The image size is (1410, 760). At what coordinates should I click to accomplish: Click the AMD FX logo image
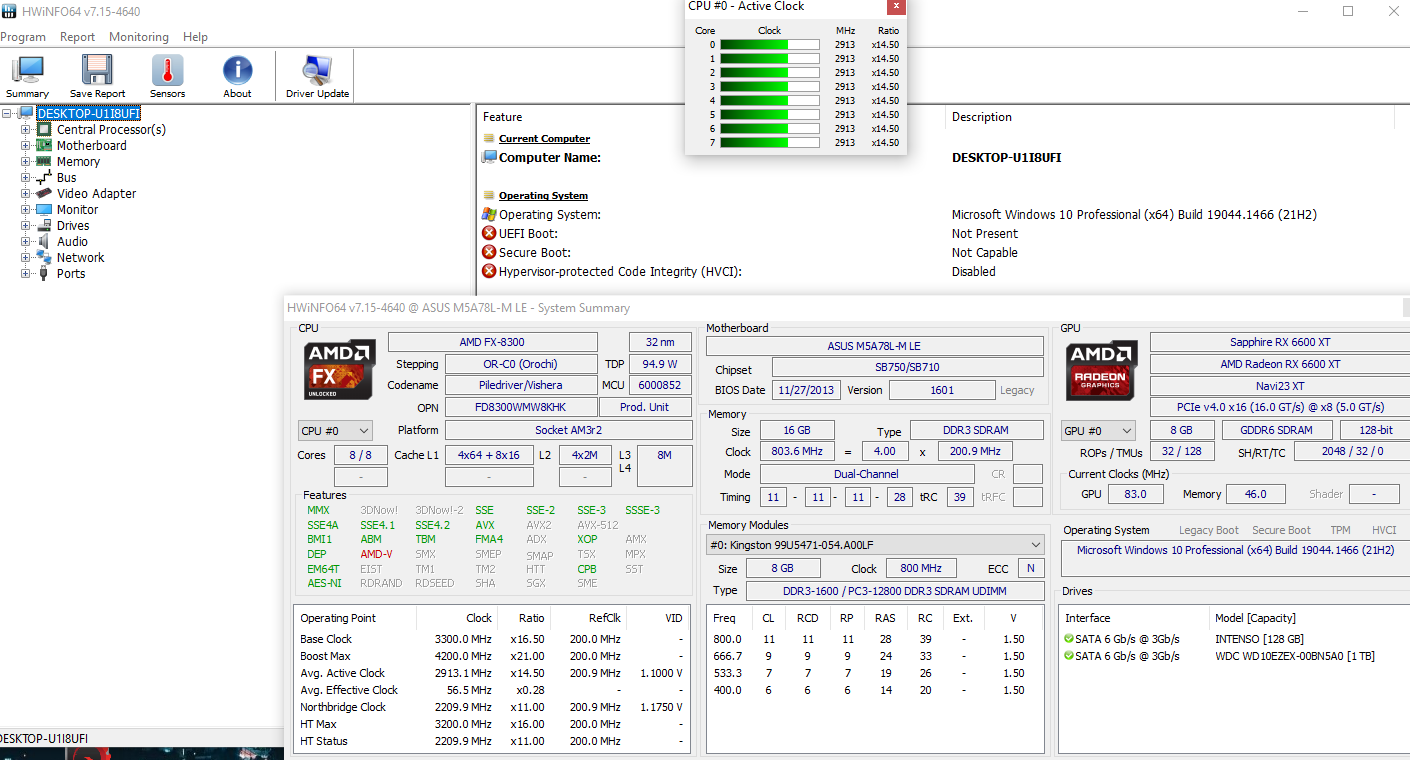pyautogui.click(x=339, y=370)
